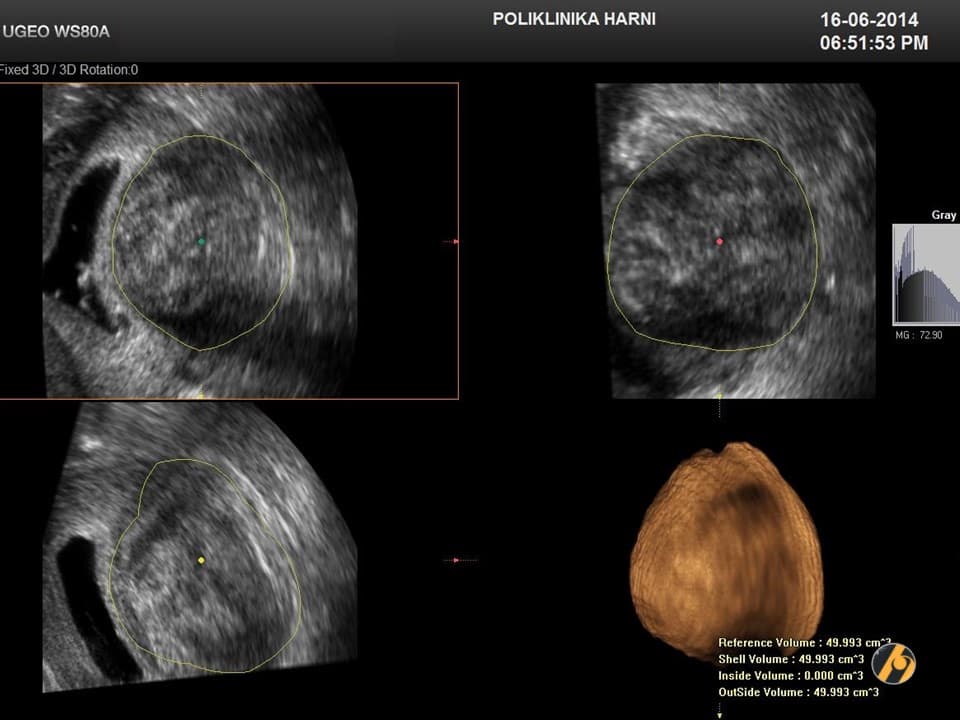Click the red arrow on the selected plane's right border
The height and width of the screenshot is (720, 960).
453,241
